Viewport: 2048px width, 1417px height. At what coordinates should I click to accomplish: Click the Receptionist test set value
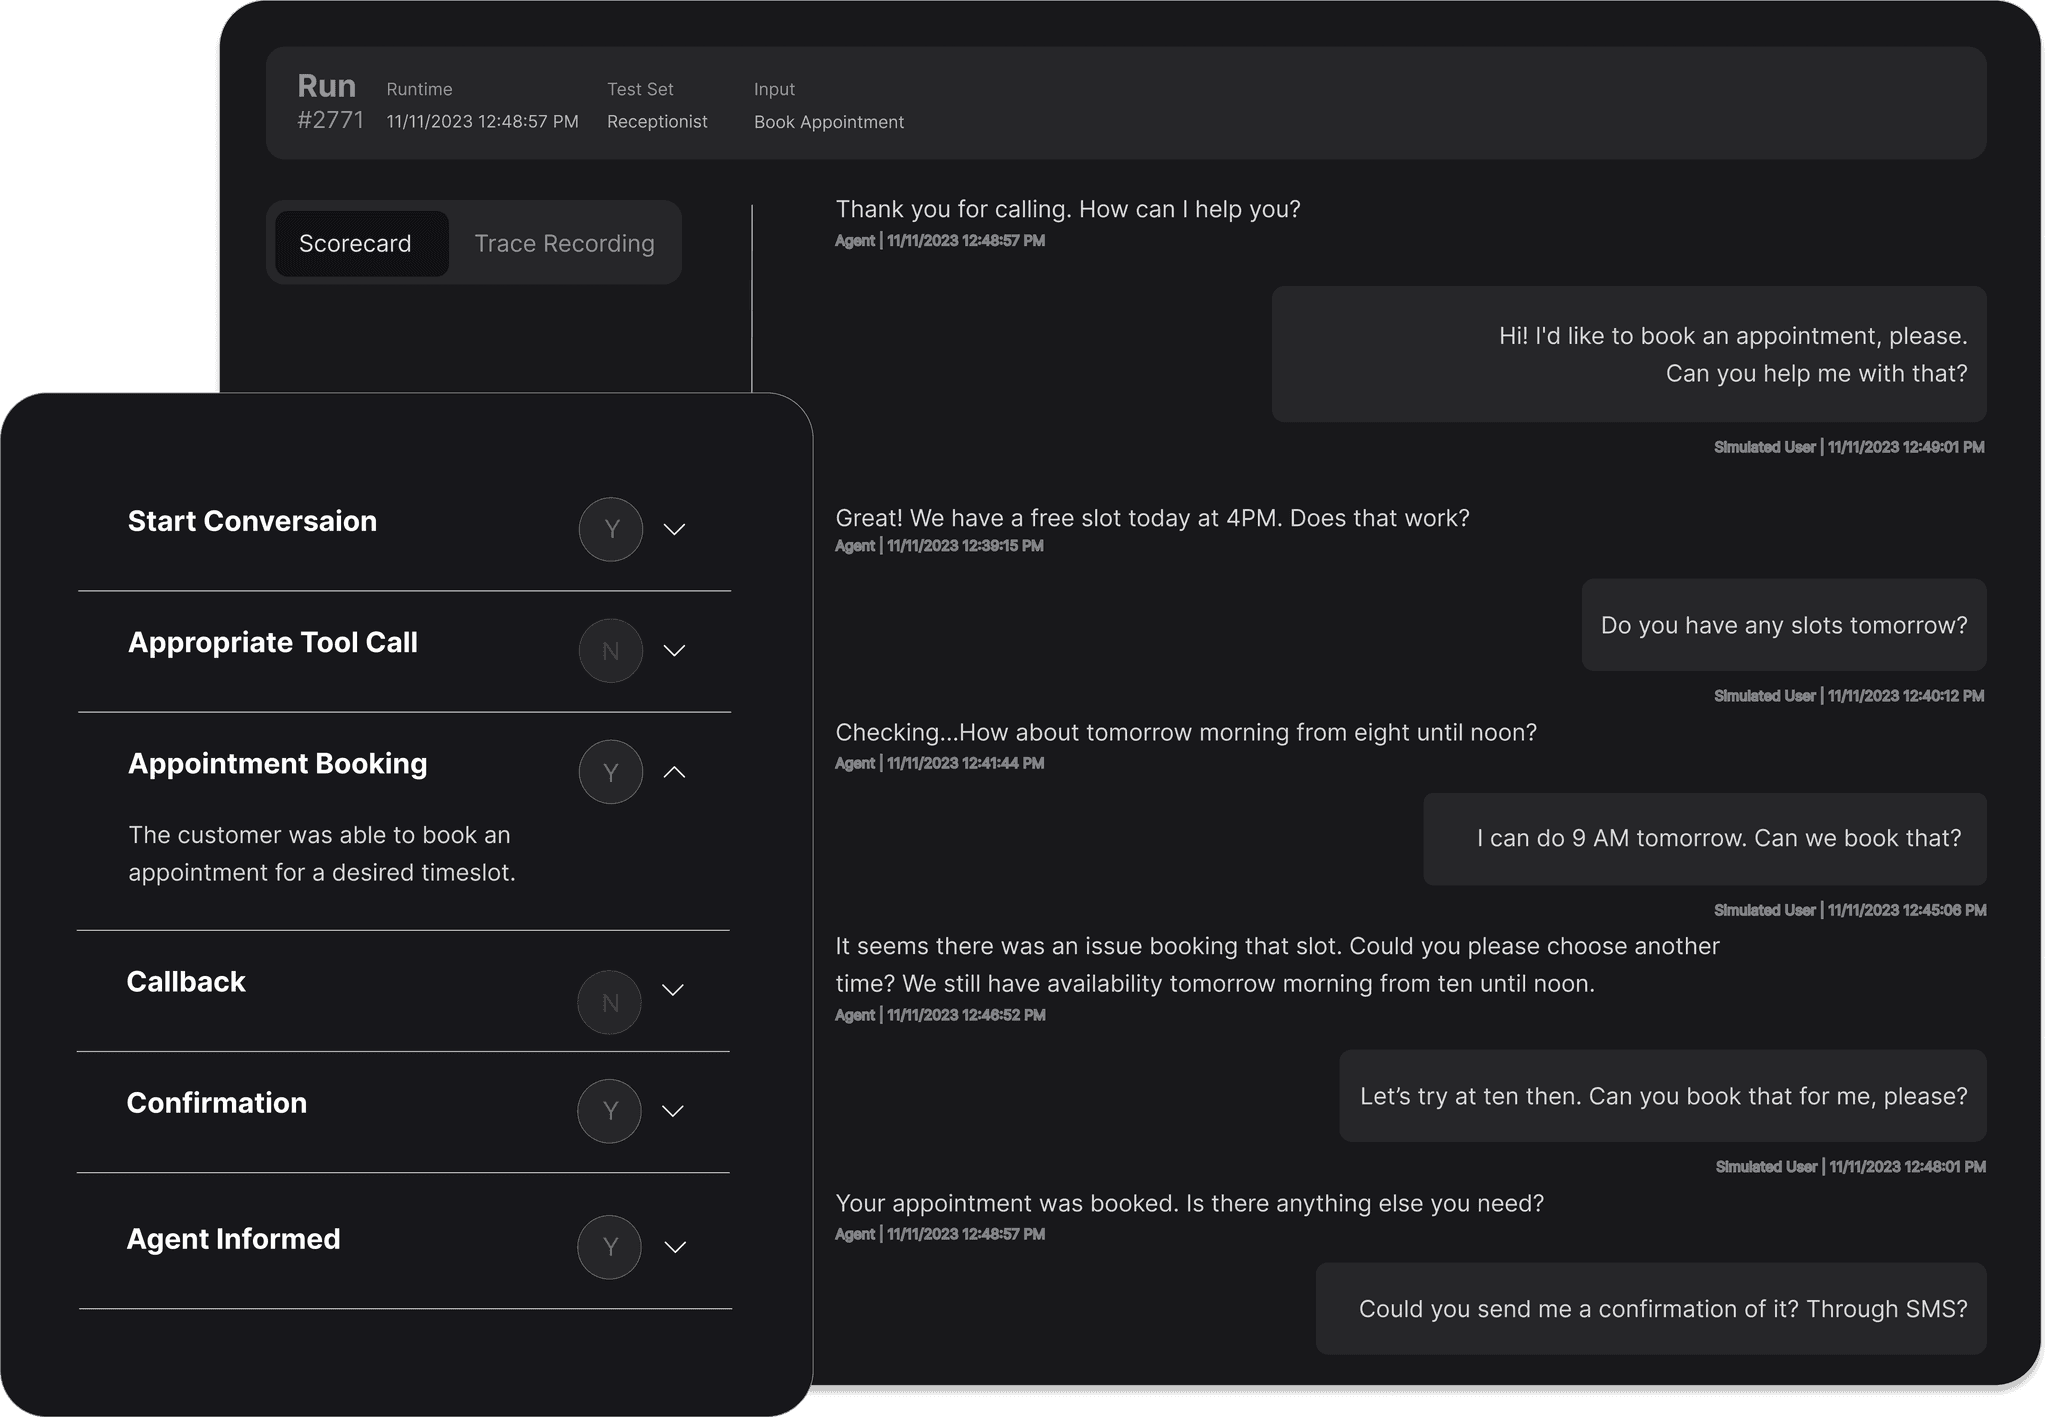tap(657, 122)
